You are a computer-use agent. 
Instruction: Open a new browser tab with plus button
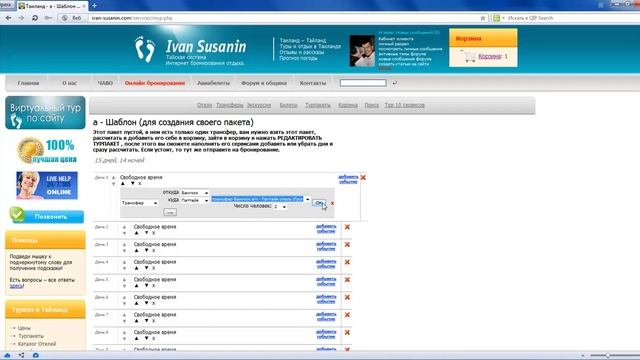point(94,6)
